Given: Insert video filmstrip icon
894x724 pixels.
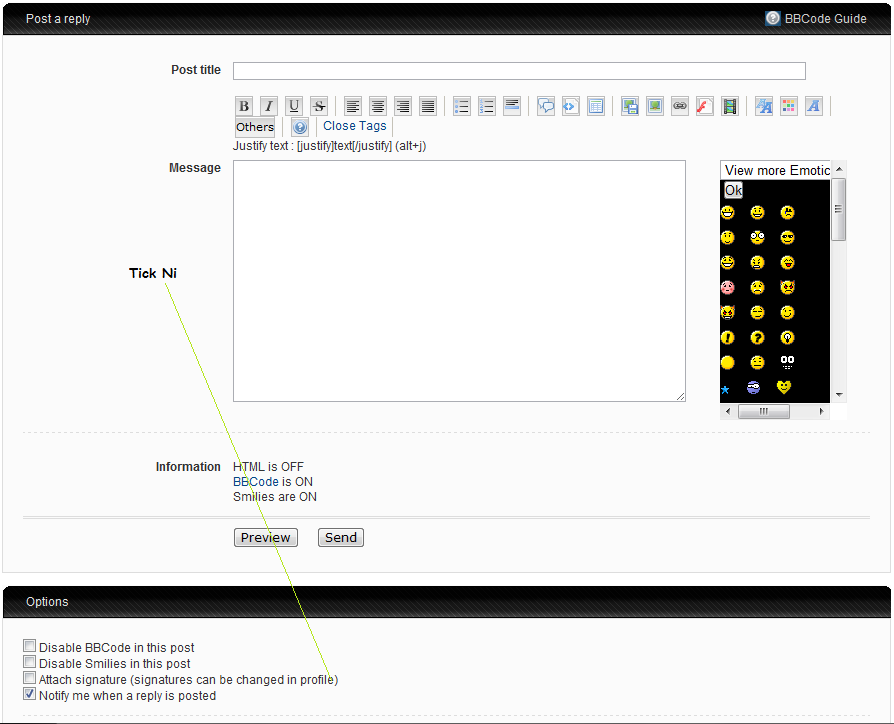Looking at the screenshot, I should coord(730,106).
